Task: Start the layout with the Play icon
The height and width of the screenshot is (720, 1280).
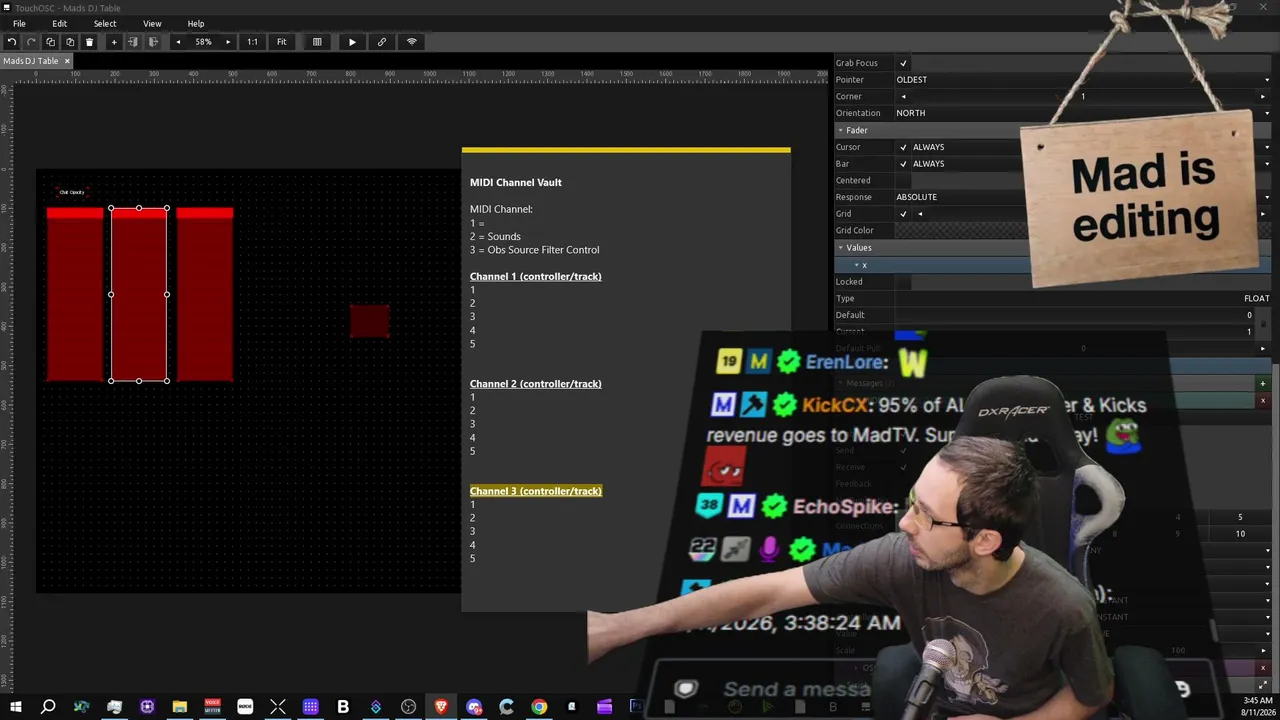Action: click(x=352, y=42)
